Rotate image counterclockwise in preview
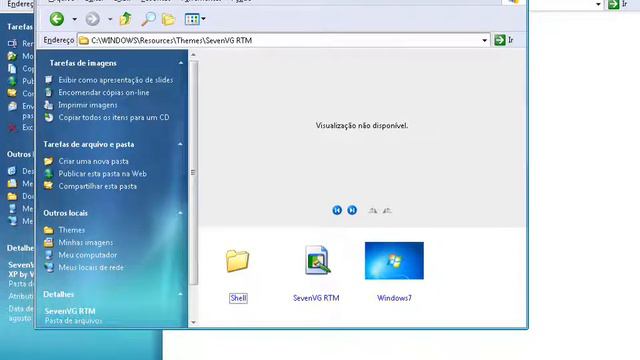The image size is (640, 360). click(387, 211)
